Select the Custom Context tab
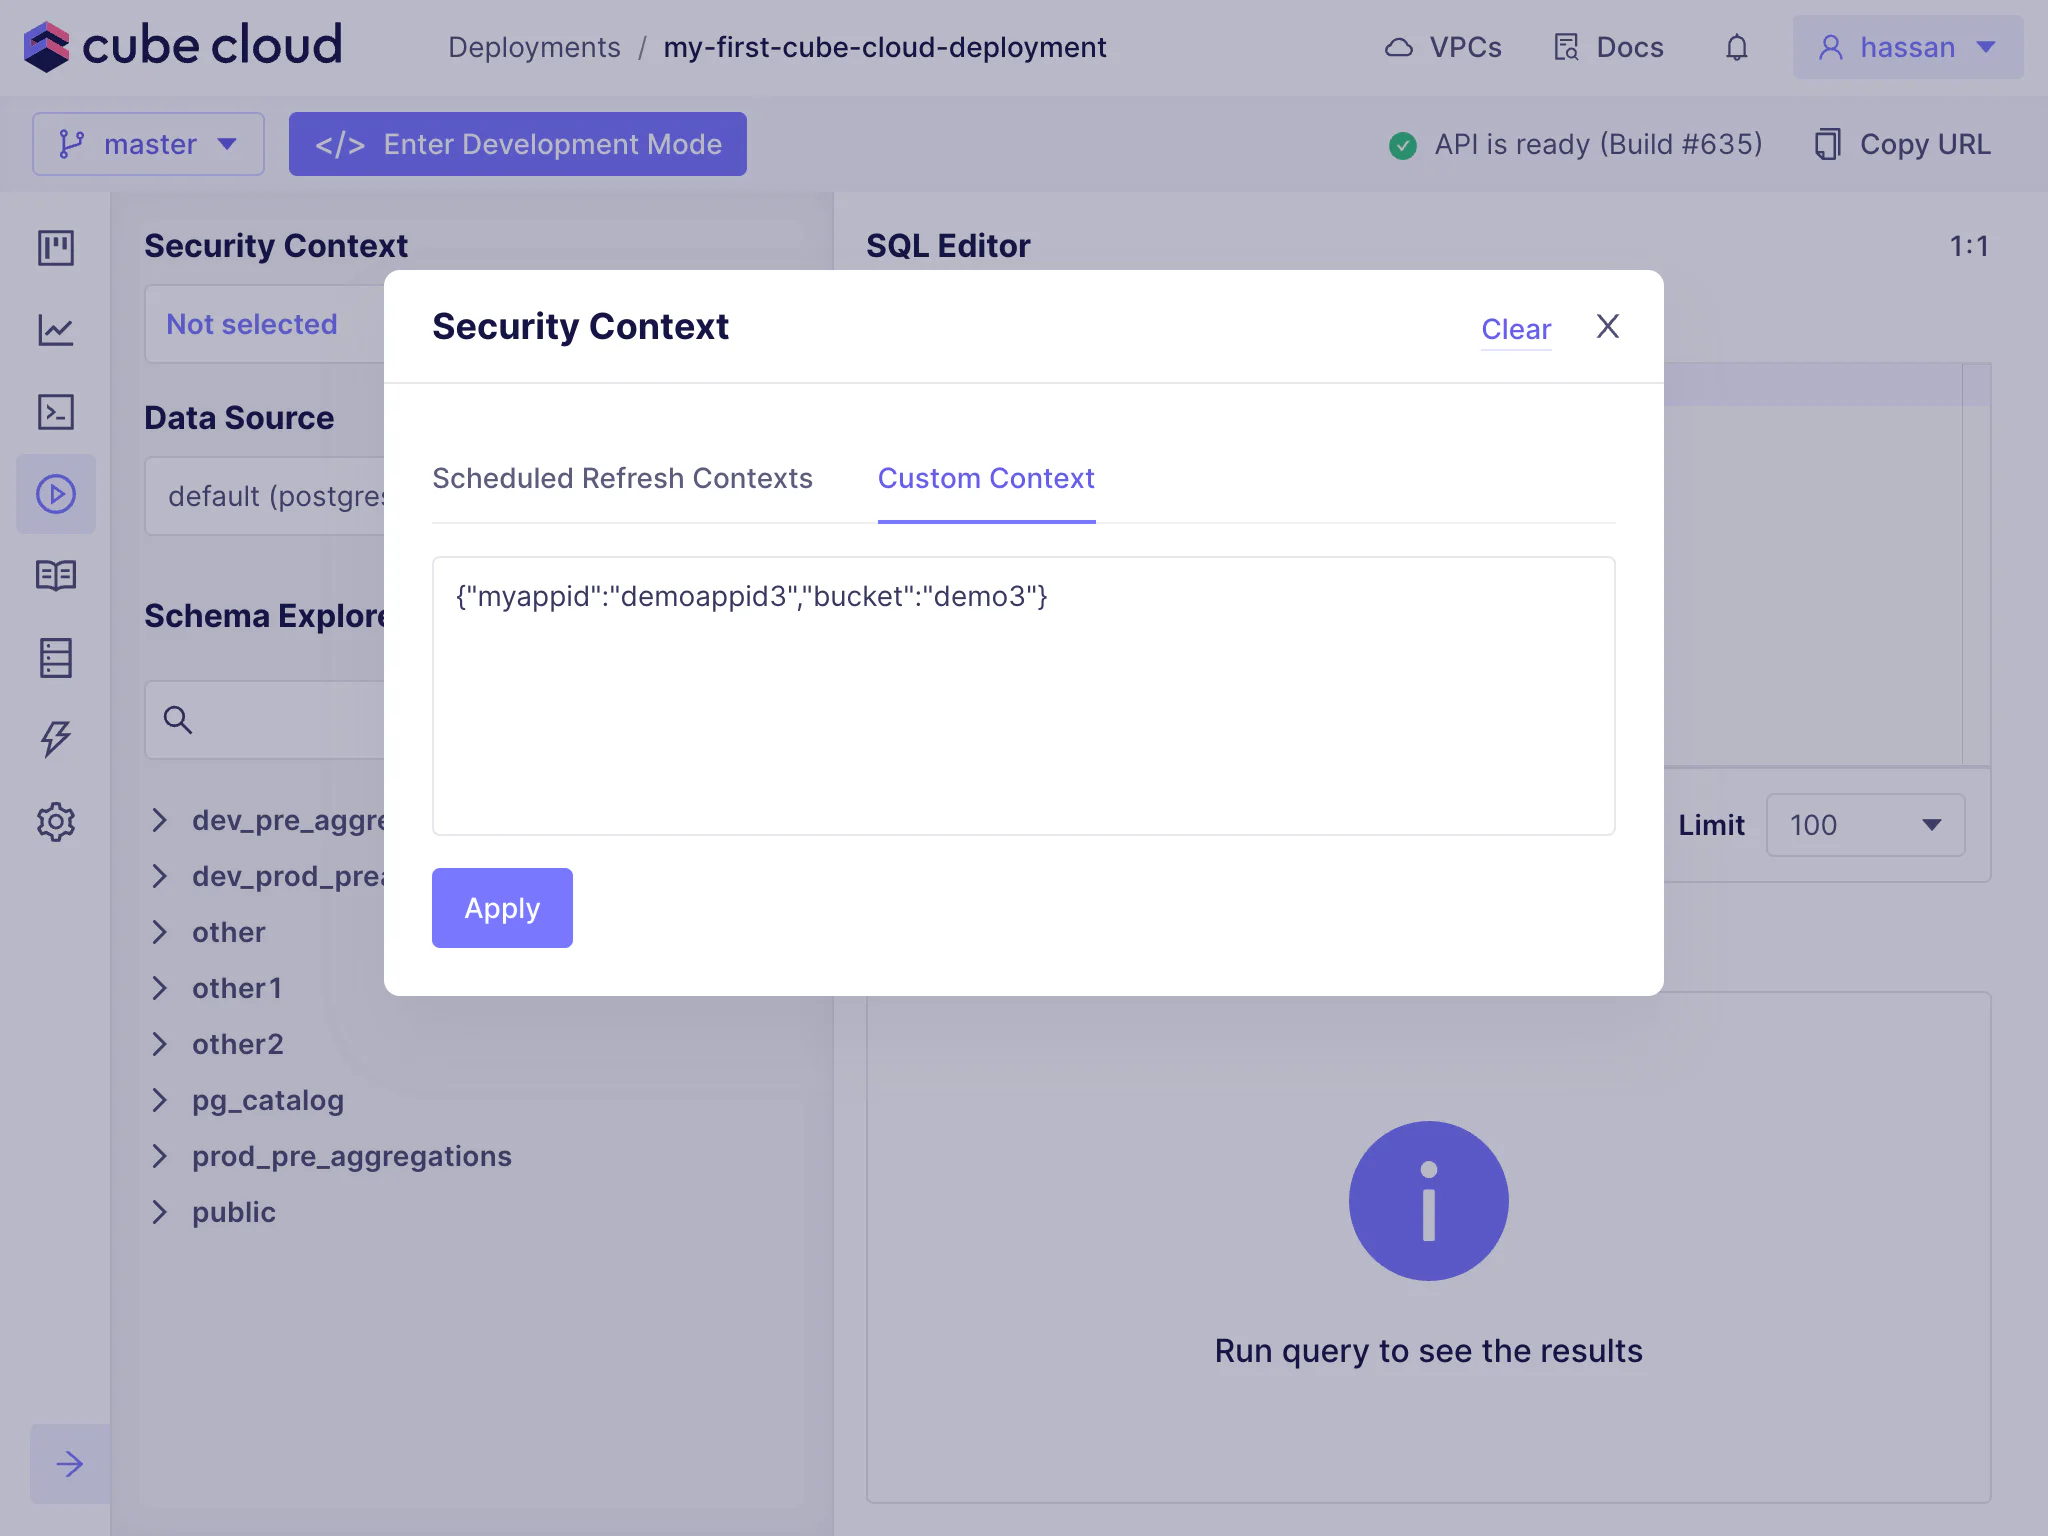Screen dimensions: 2048x1536 (986, 478)
